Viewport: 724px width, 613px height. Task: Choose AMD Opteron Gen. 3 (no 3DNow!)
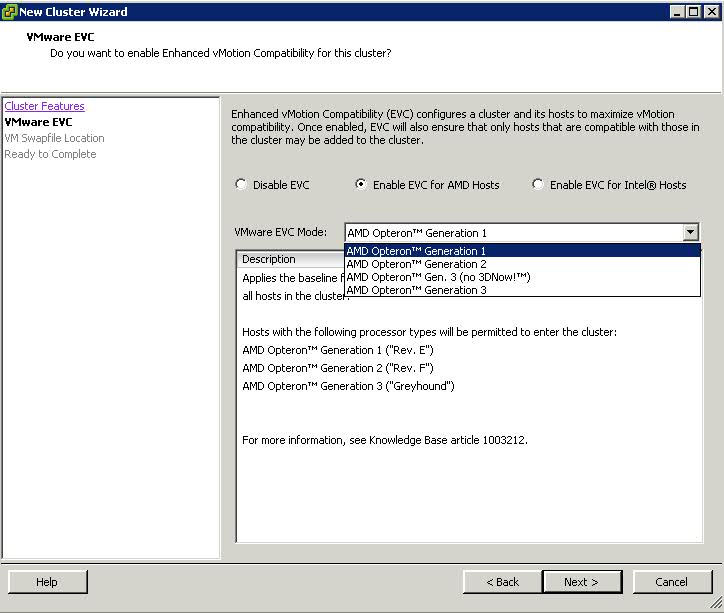tap(522, 277)
